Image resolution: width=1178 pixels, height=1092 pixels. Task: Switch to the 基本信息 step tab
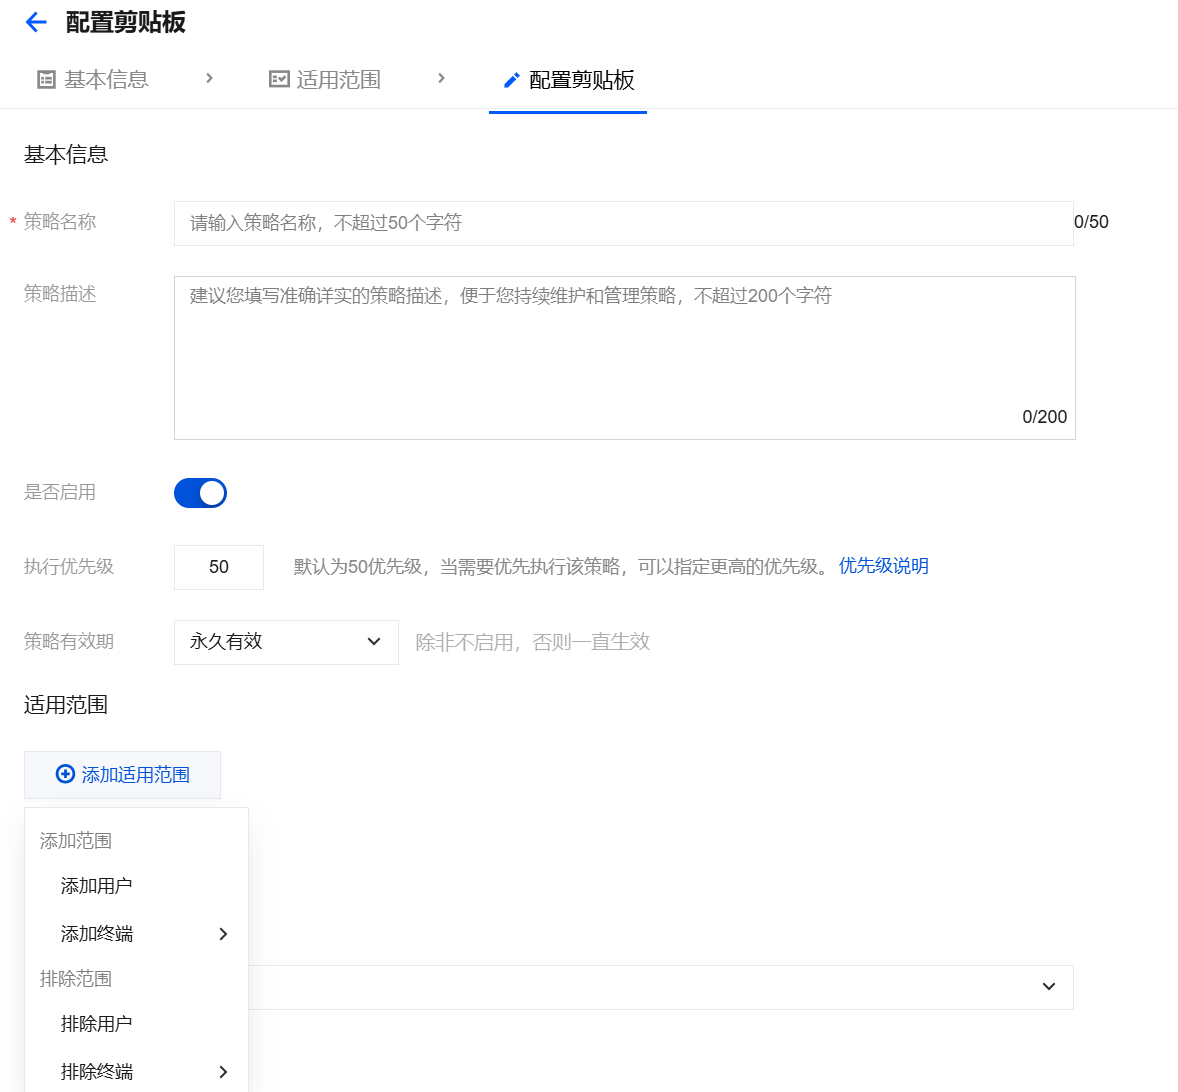coord(93,80)
